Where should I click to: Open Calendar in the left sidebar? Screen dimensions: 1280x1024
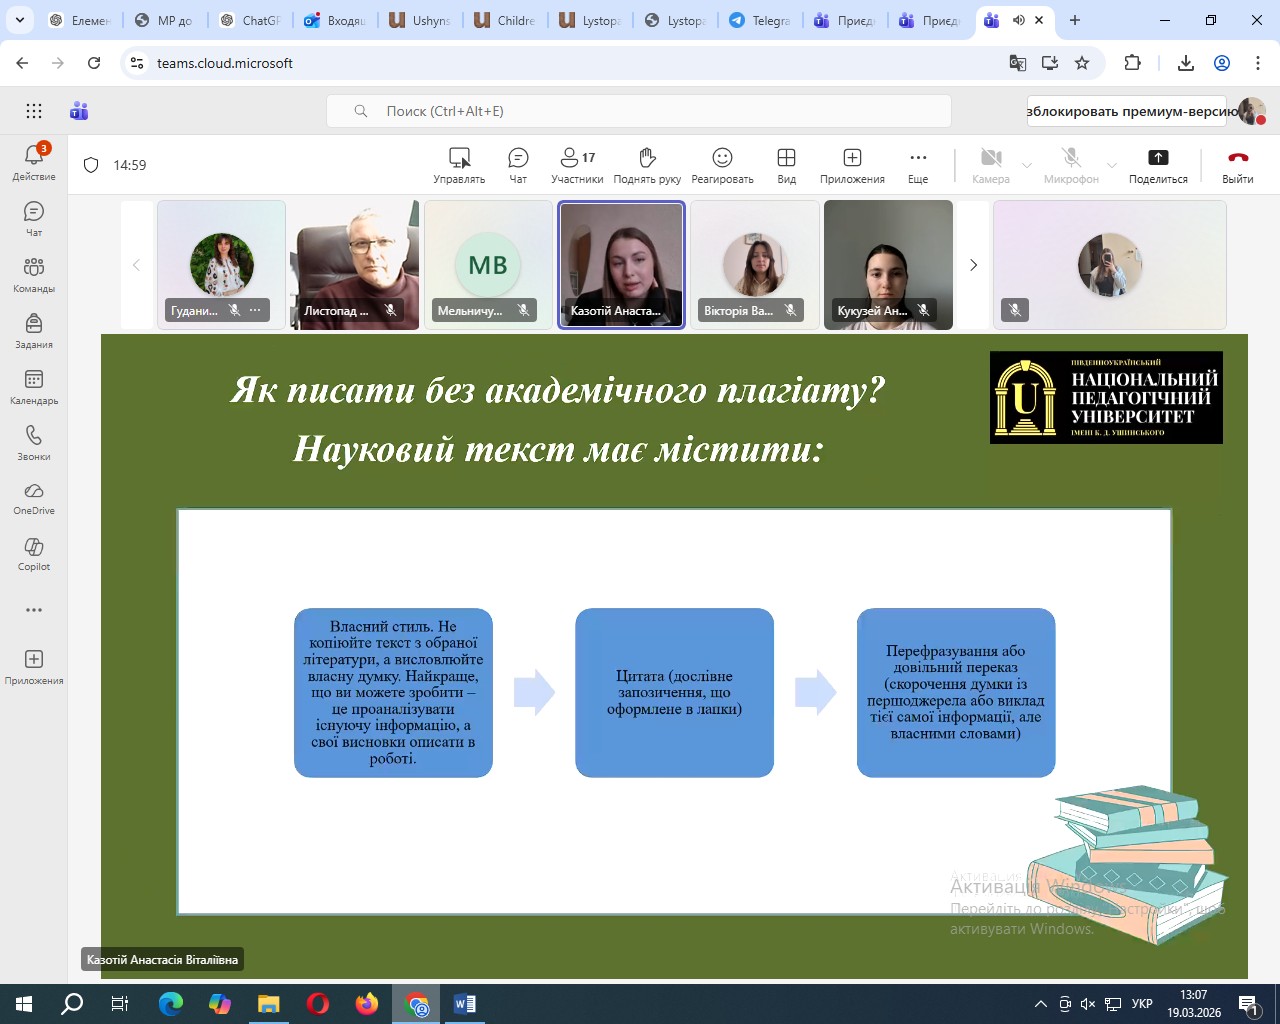click(x=34, y=387)
